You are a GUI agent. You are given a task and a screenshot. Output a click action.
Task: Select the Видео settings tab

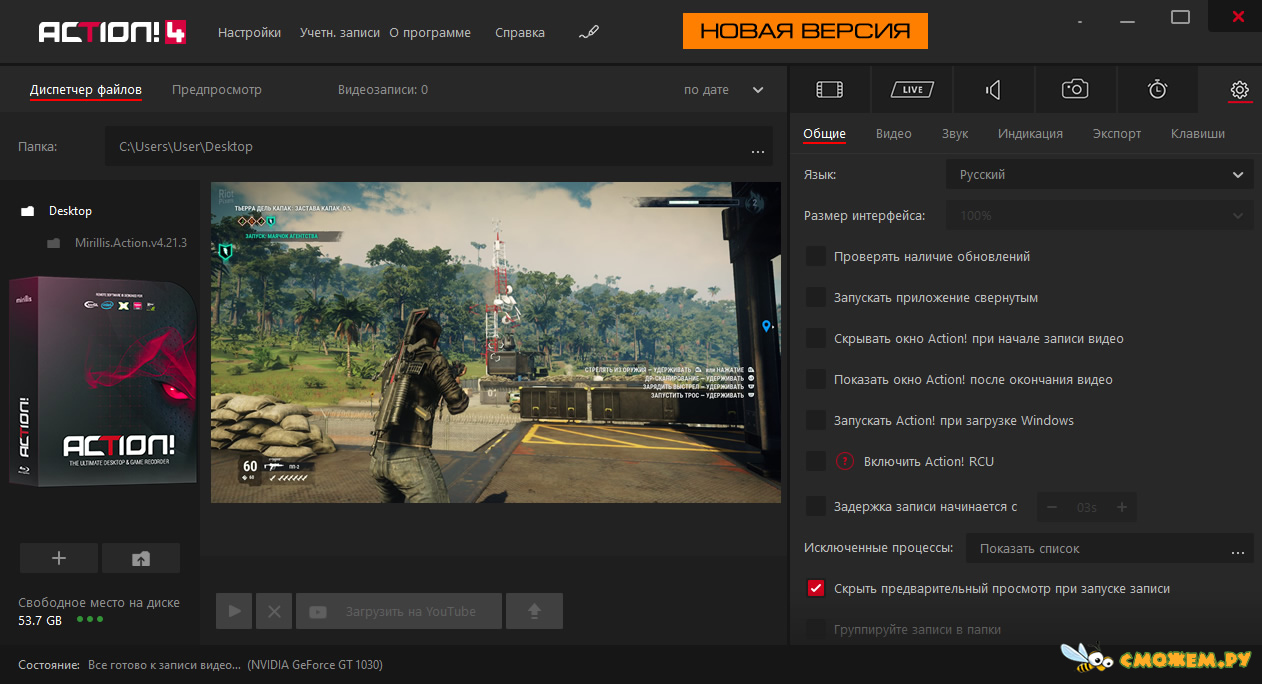[894, 133]
